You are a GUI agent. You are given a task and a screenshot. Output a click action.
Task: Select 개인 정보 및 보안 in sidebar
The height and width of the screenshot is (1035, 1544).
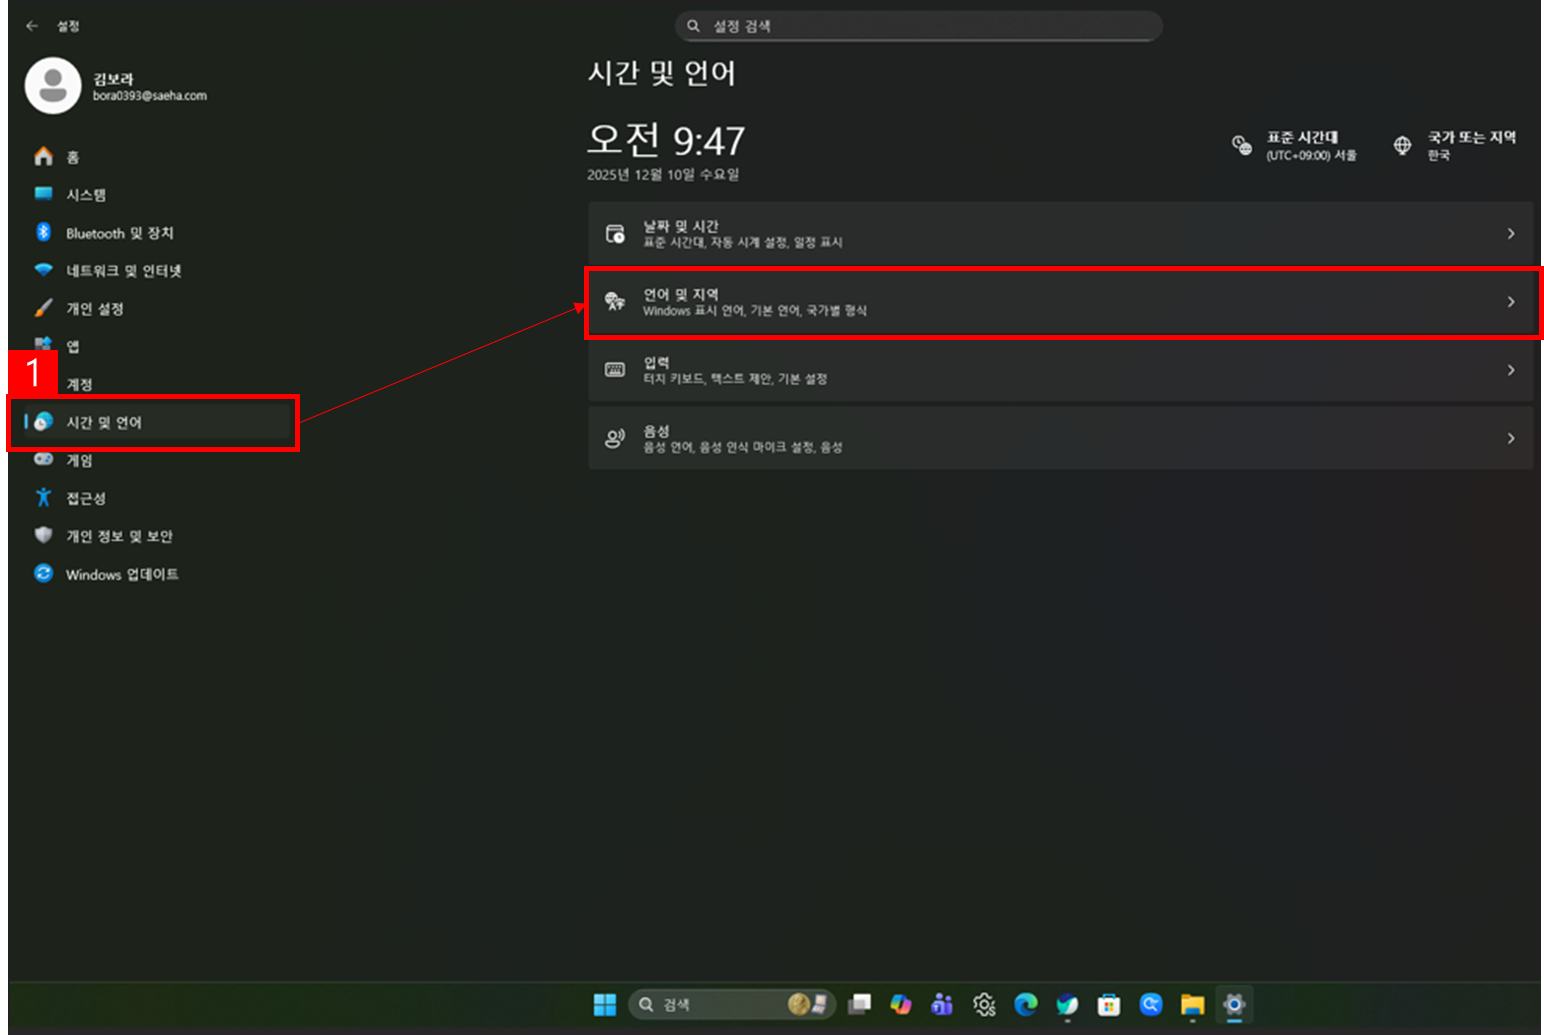pyautogui.click(x=118, y=536)
